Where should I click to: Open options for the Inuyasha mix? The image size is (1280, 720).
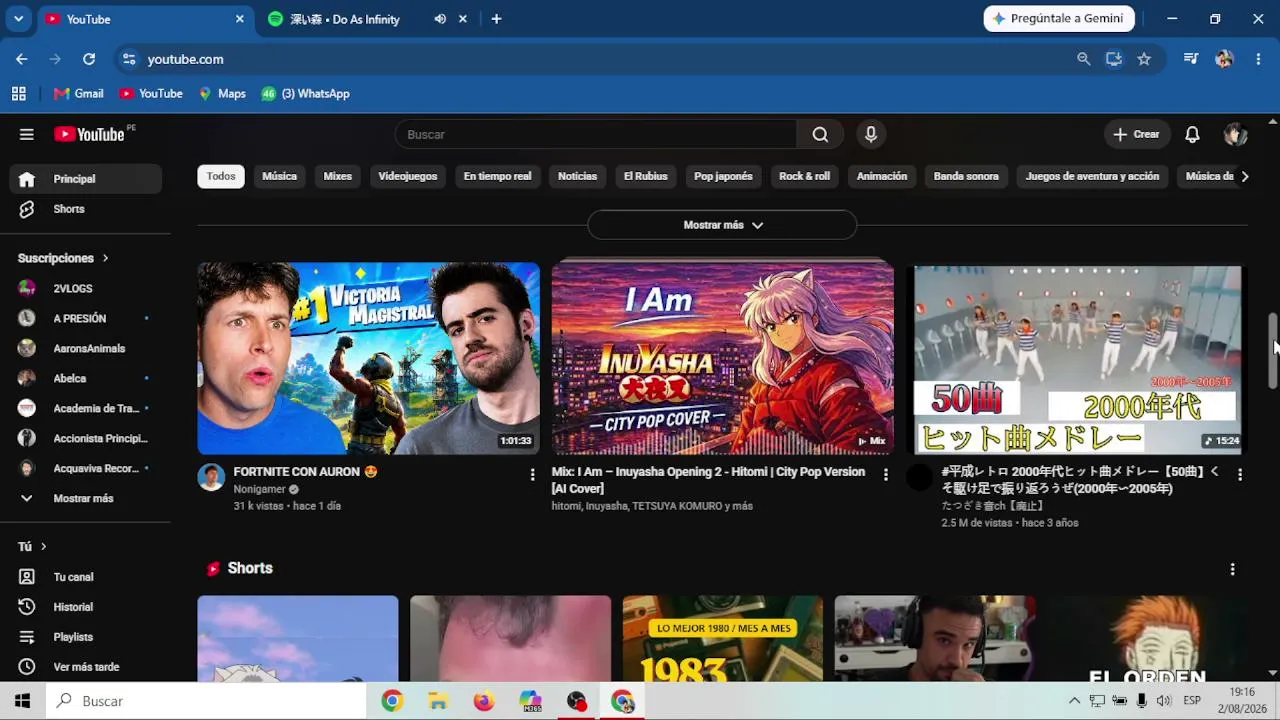point(885,475)
